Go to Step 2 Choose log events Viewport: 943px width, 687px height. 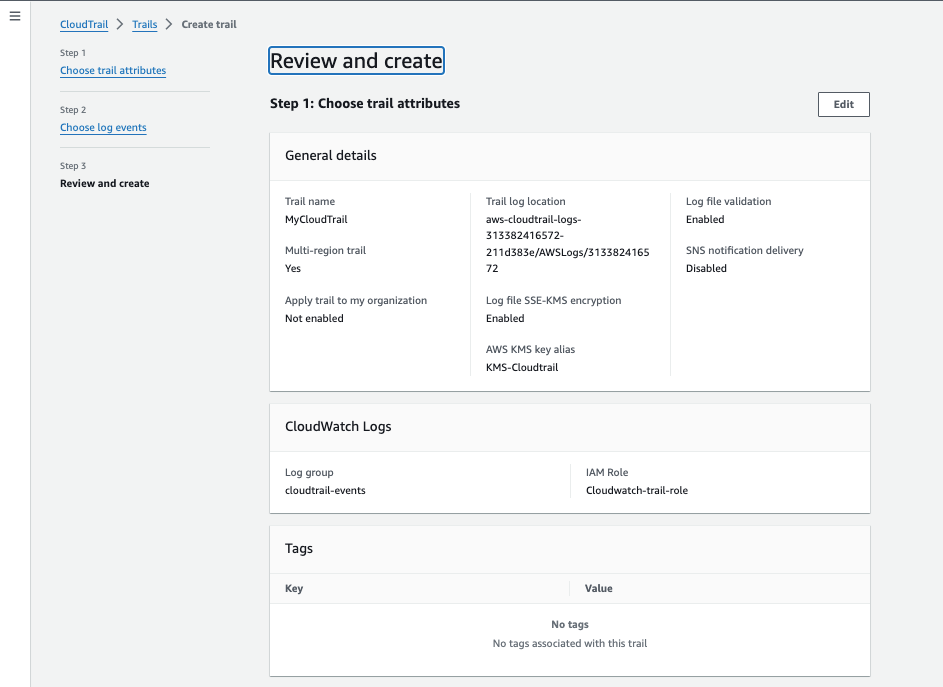tap(103, 127)
